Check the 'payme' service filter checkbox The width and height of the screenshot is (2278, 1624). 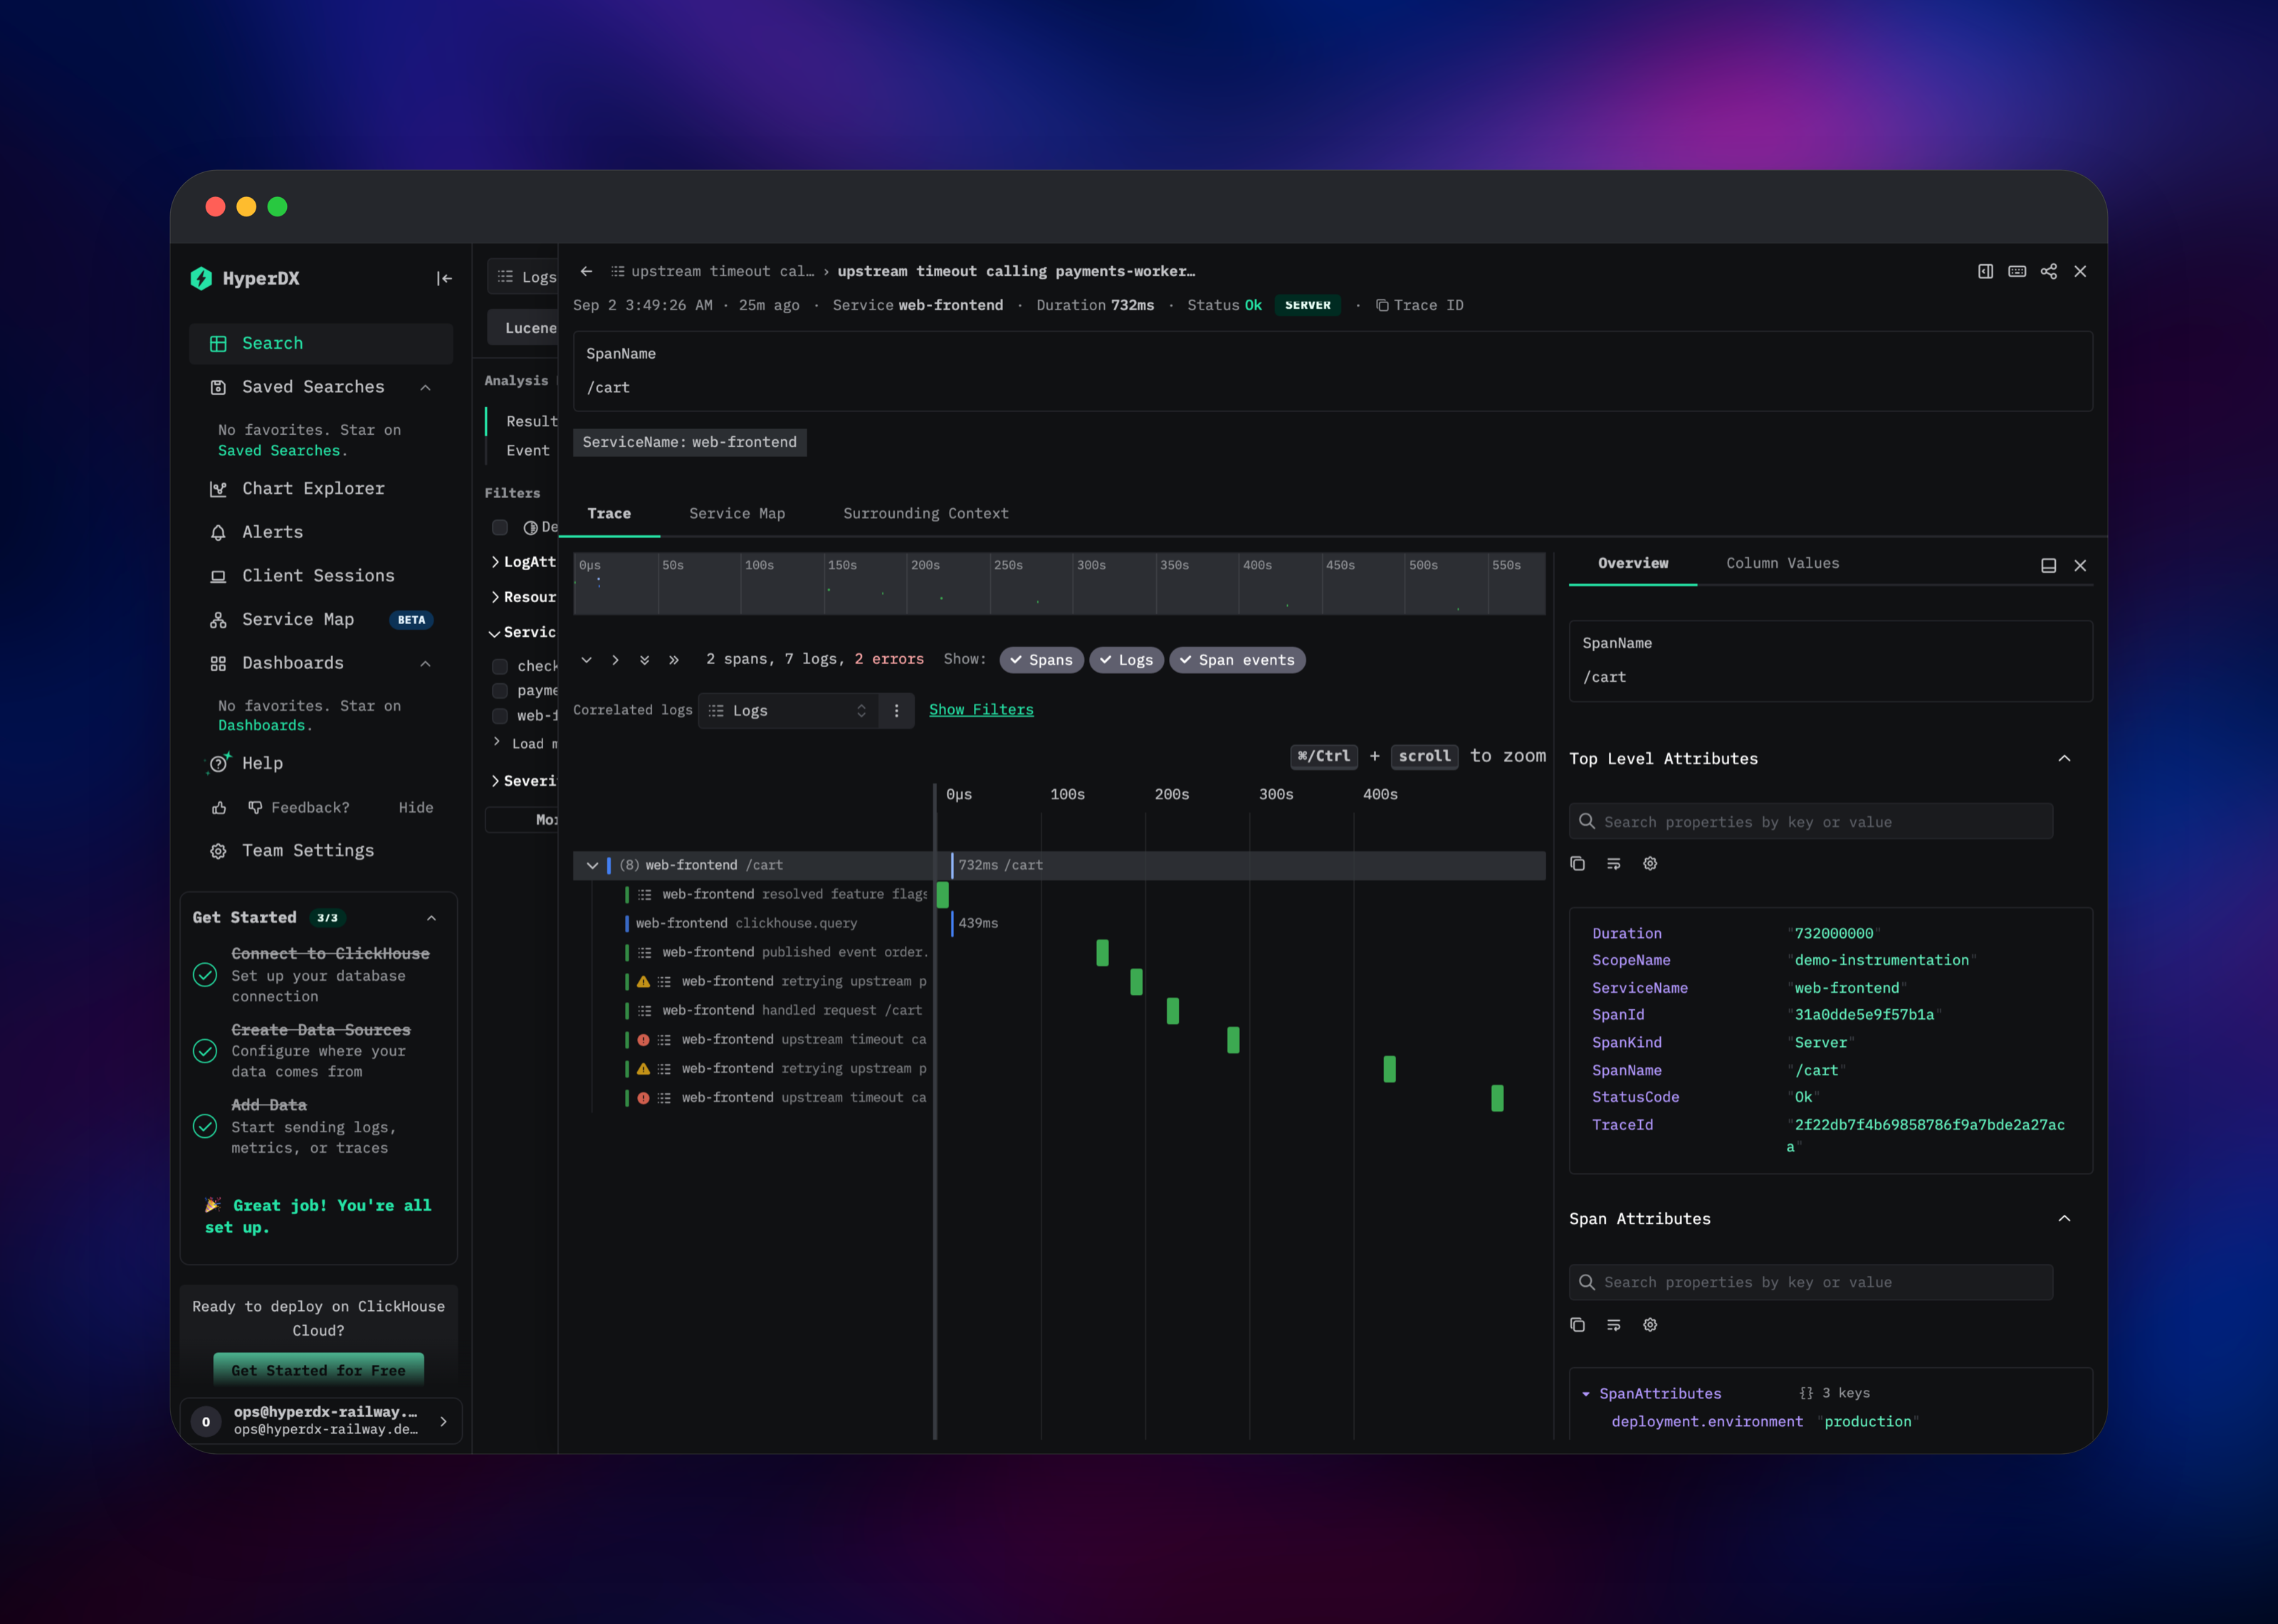pos(500,691)
